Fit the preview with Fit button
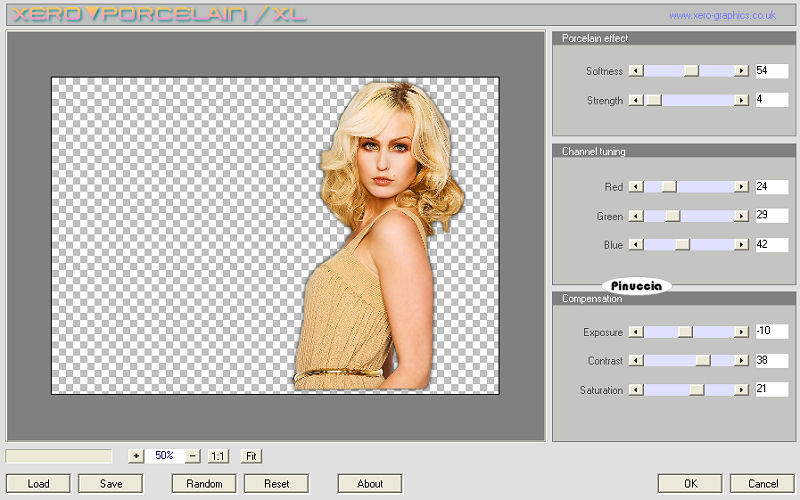Viewport: 800px width, 500px height. coord(251,456)
